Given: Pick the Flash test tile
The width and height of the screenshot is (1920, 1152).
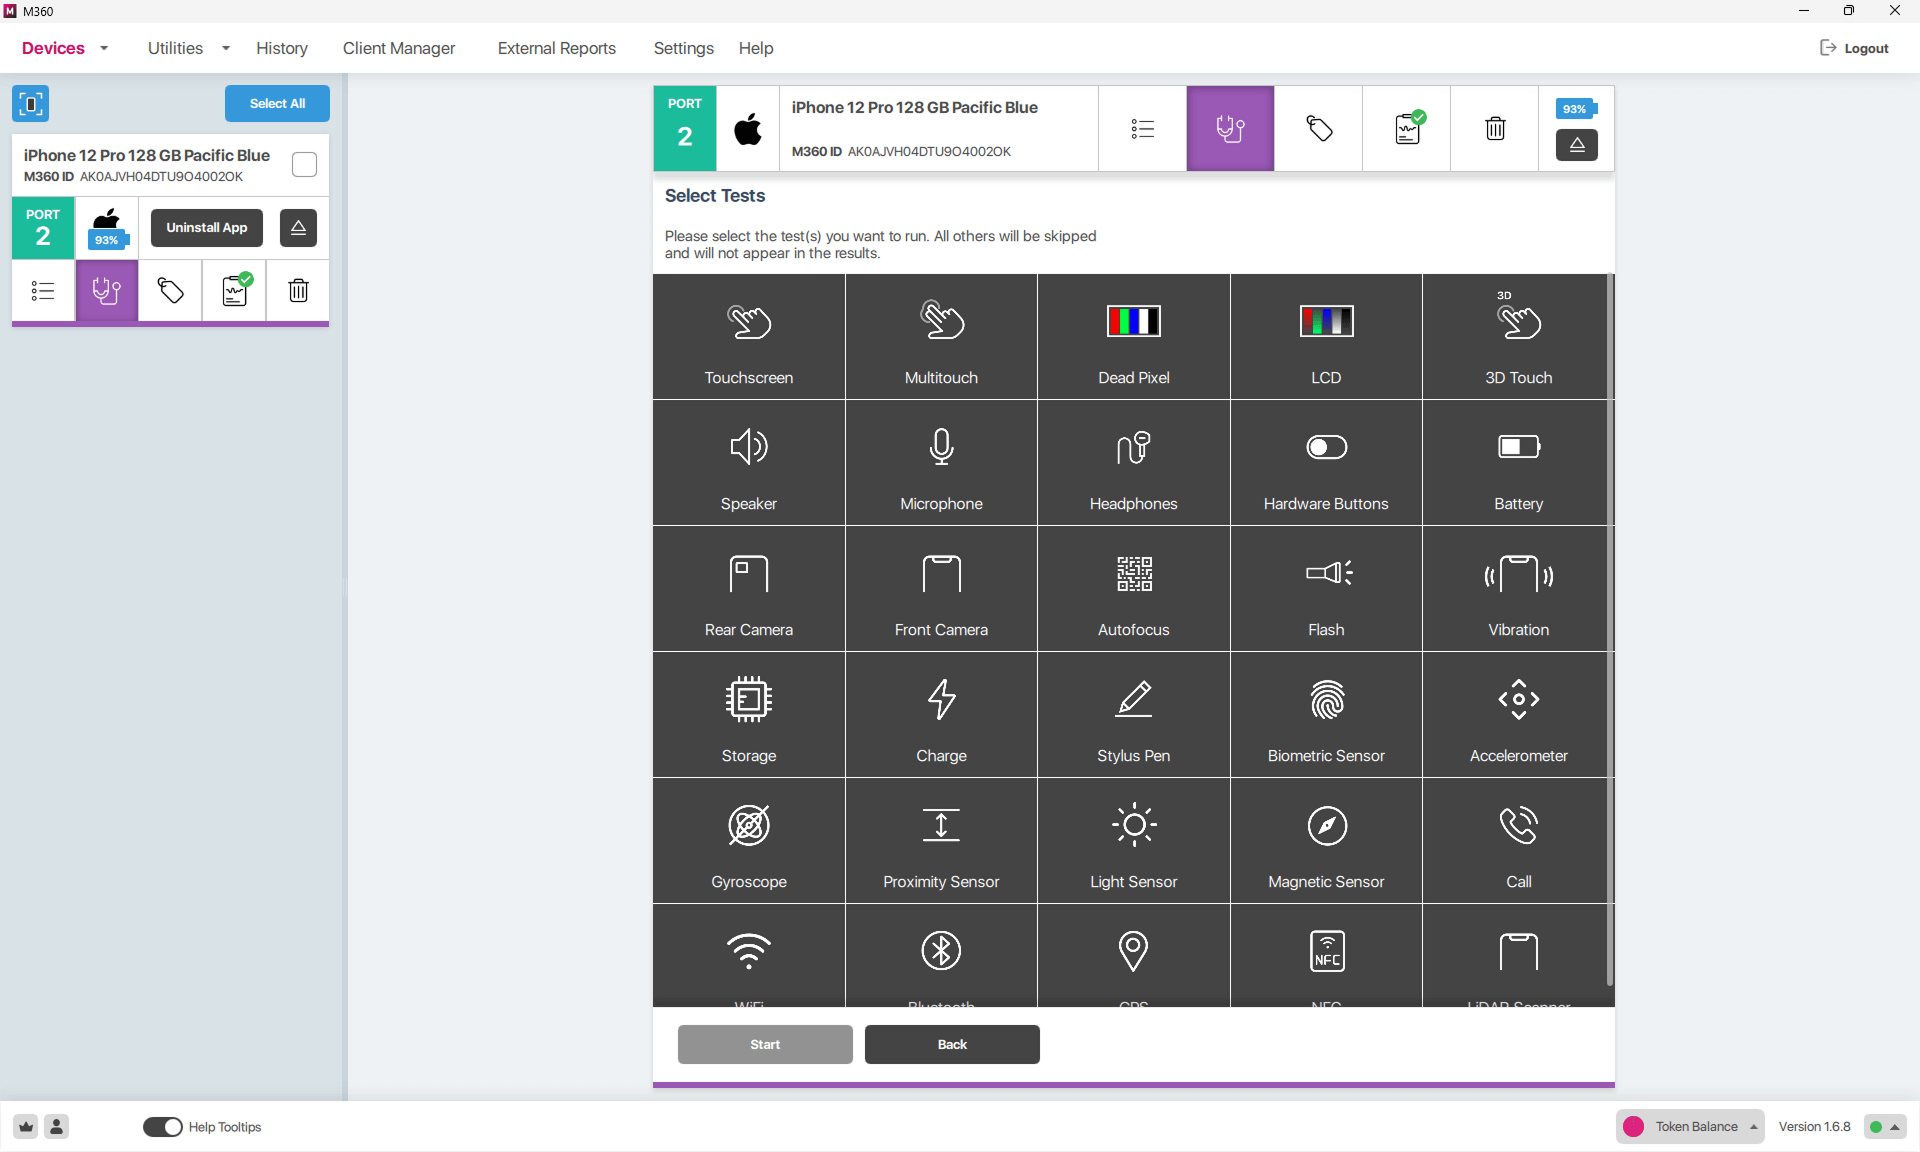Looking at the screenshot, I should tap(1326, 589).
